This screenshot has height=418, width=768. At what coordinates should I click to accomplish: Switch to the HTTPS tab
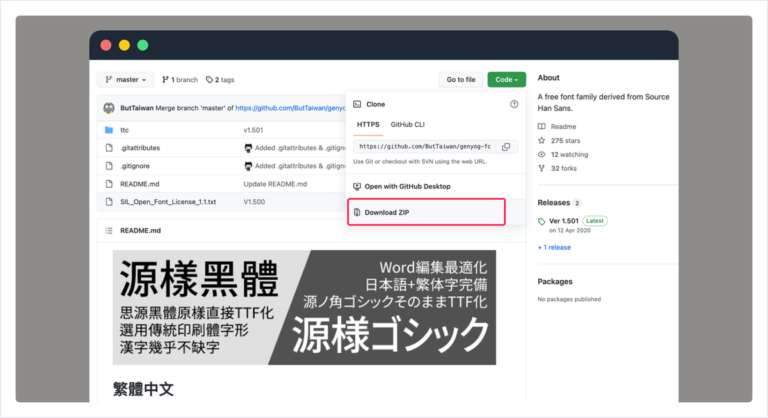click(x=368, y=124)
